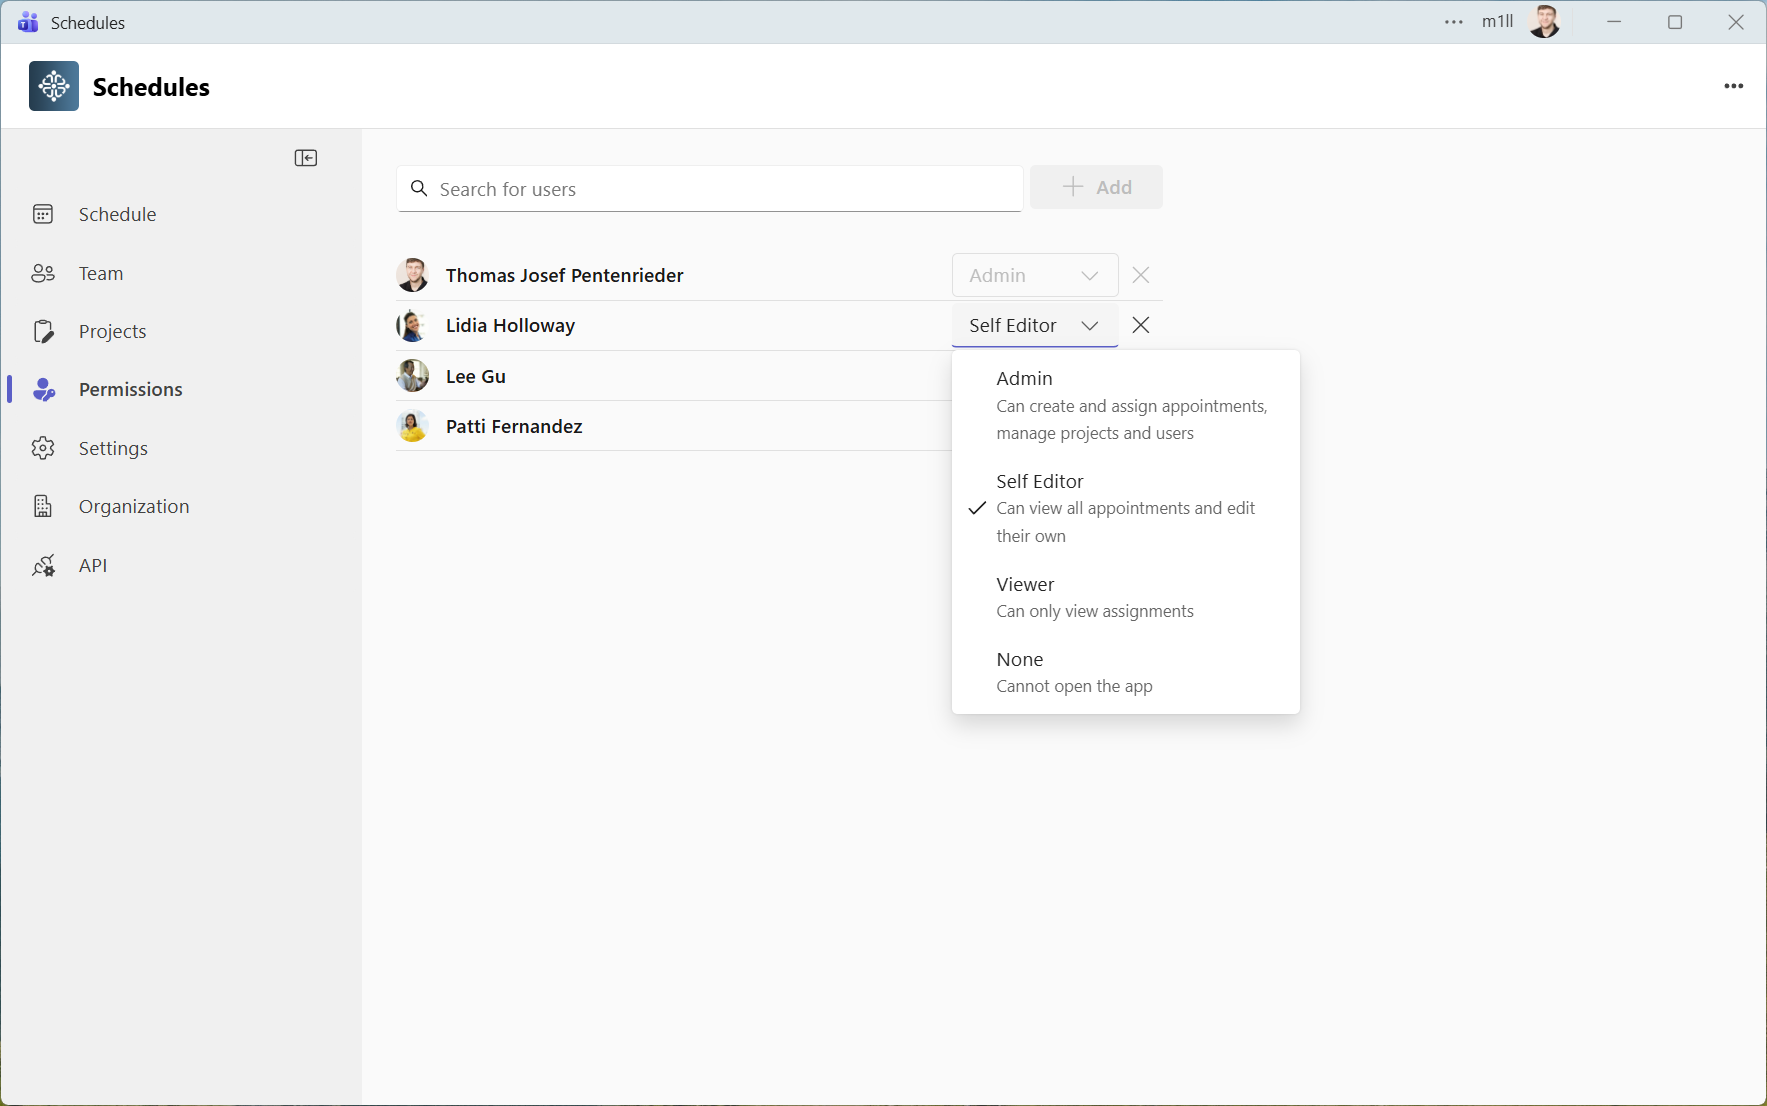1767x1106 pixels.
Task: Select the Organization icon
Action: pyautogui.click(x=44, y=506)
